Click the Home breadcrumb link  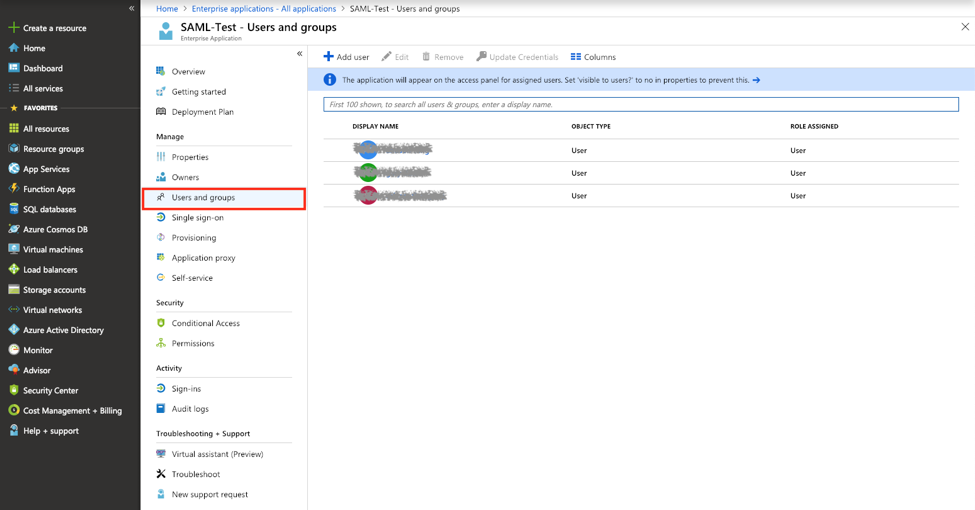167,9
